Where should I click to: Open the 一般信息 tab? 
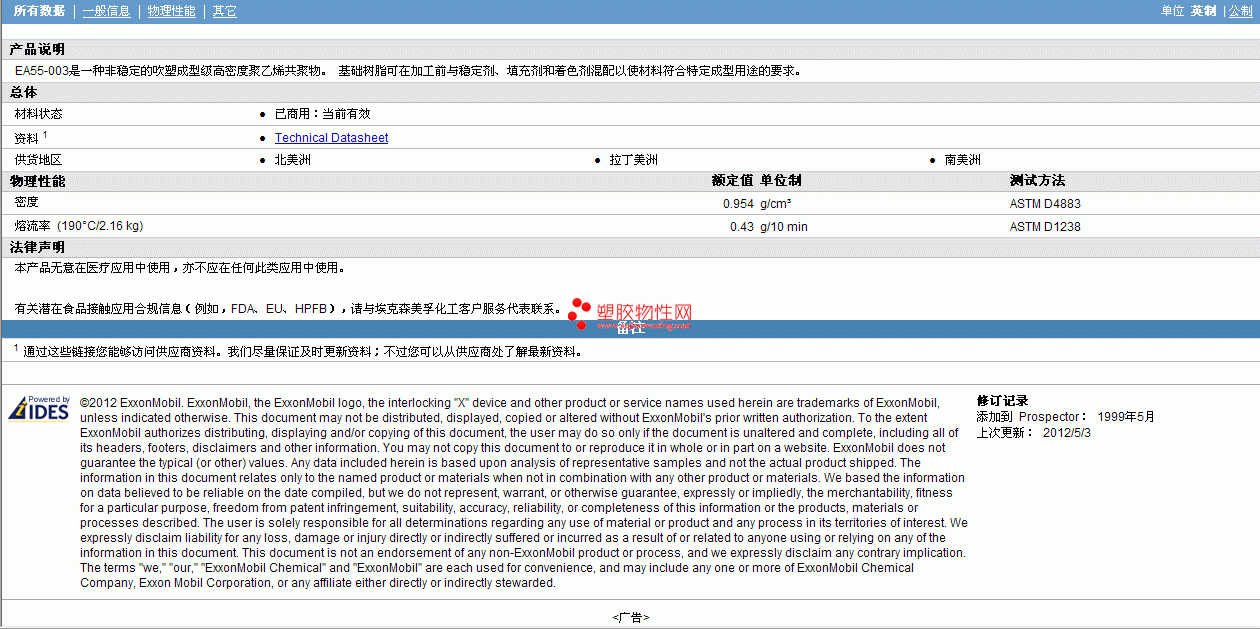106,11
